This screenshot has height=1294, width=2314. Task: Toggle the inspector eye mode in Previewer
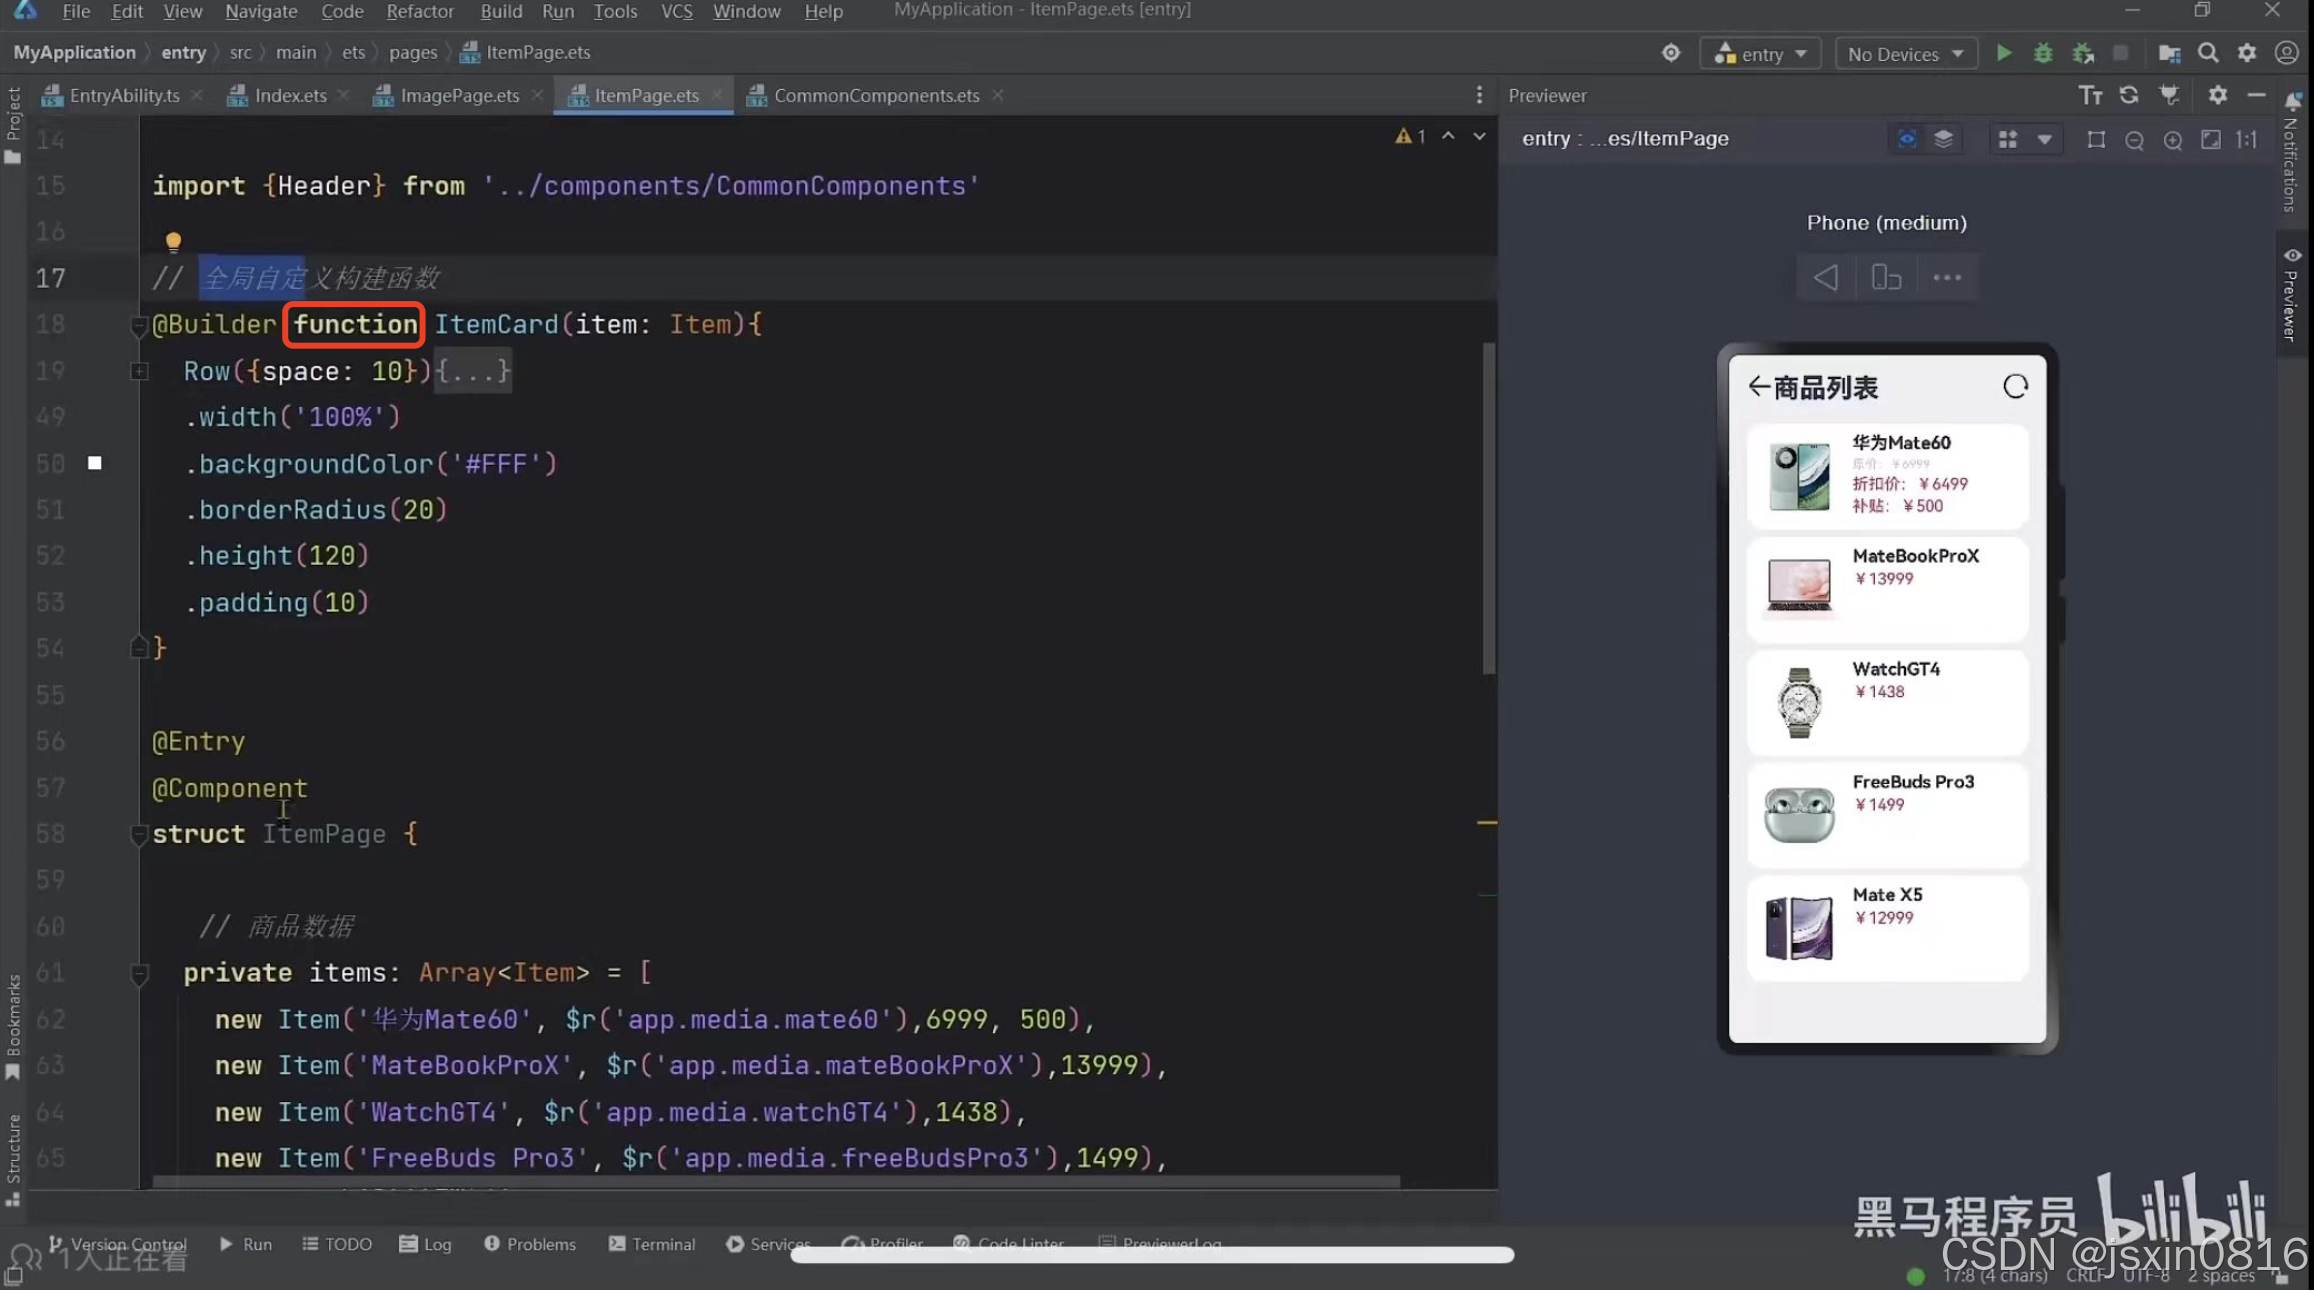point(1907,139)
